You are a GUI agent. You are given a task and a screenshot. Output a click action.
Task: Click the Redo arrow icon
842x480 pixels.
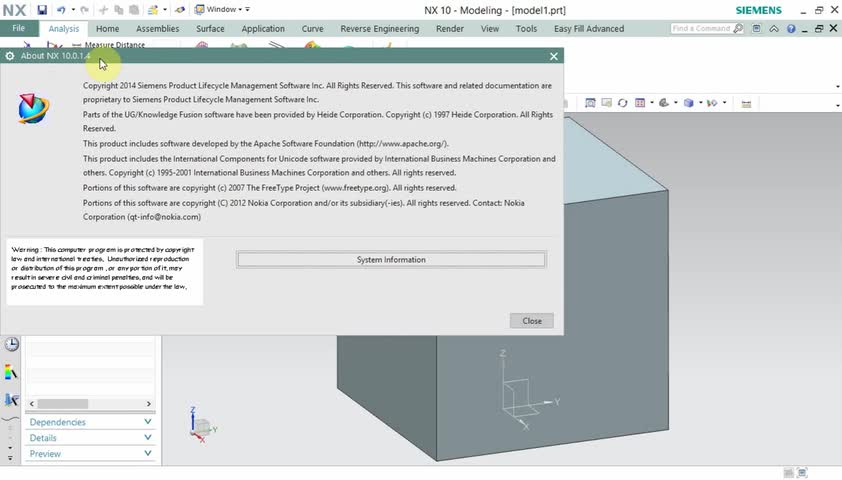pyautogui.click(x=84, y=10)
